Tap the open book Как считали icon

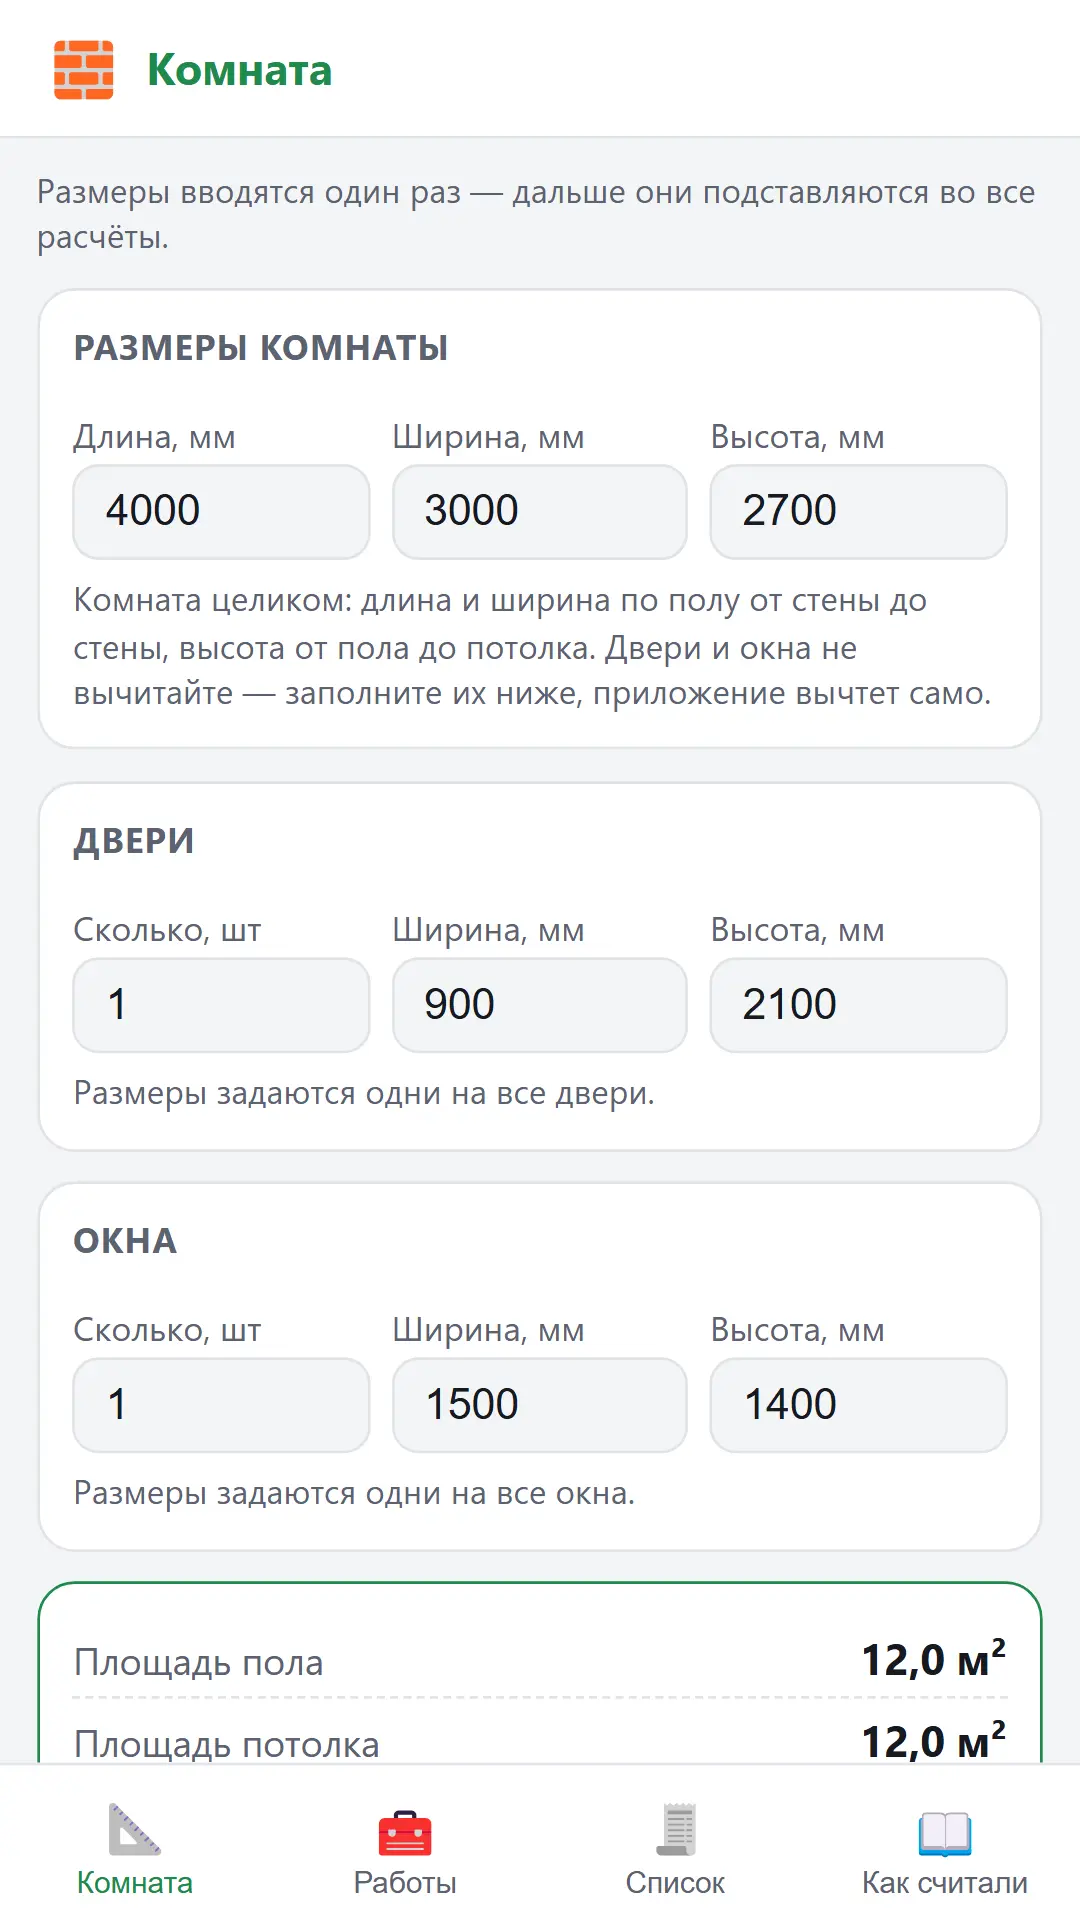[x=945, y=1832]
